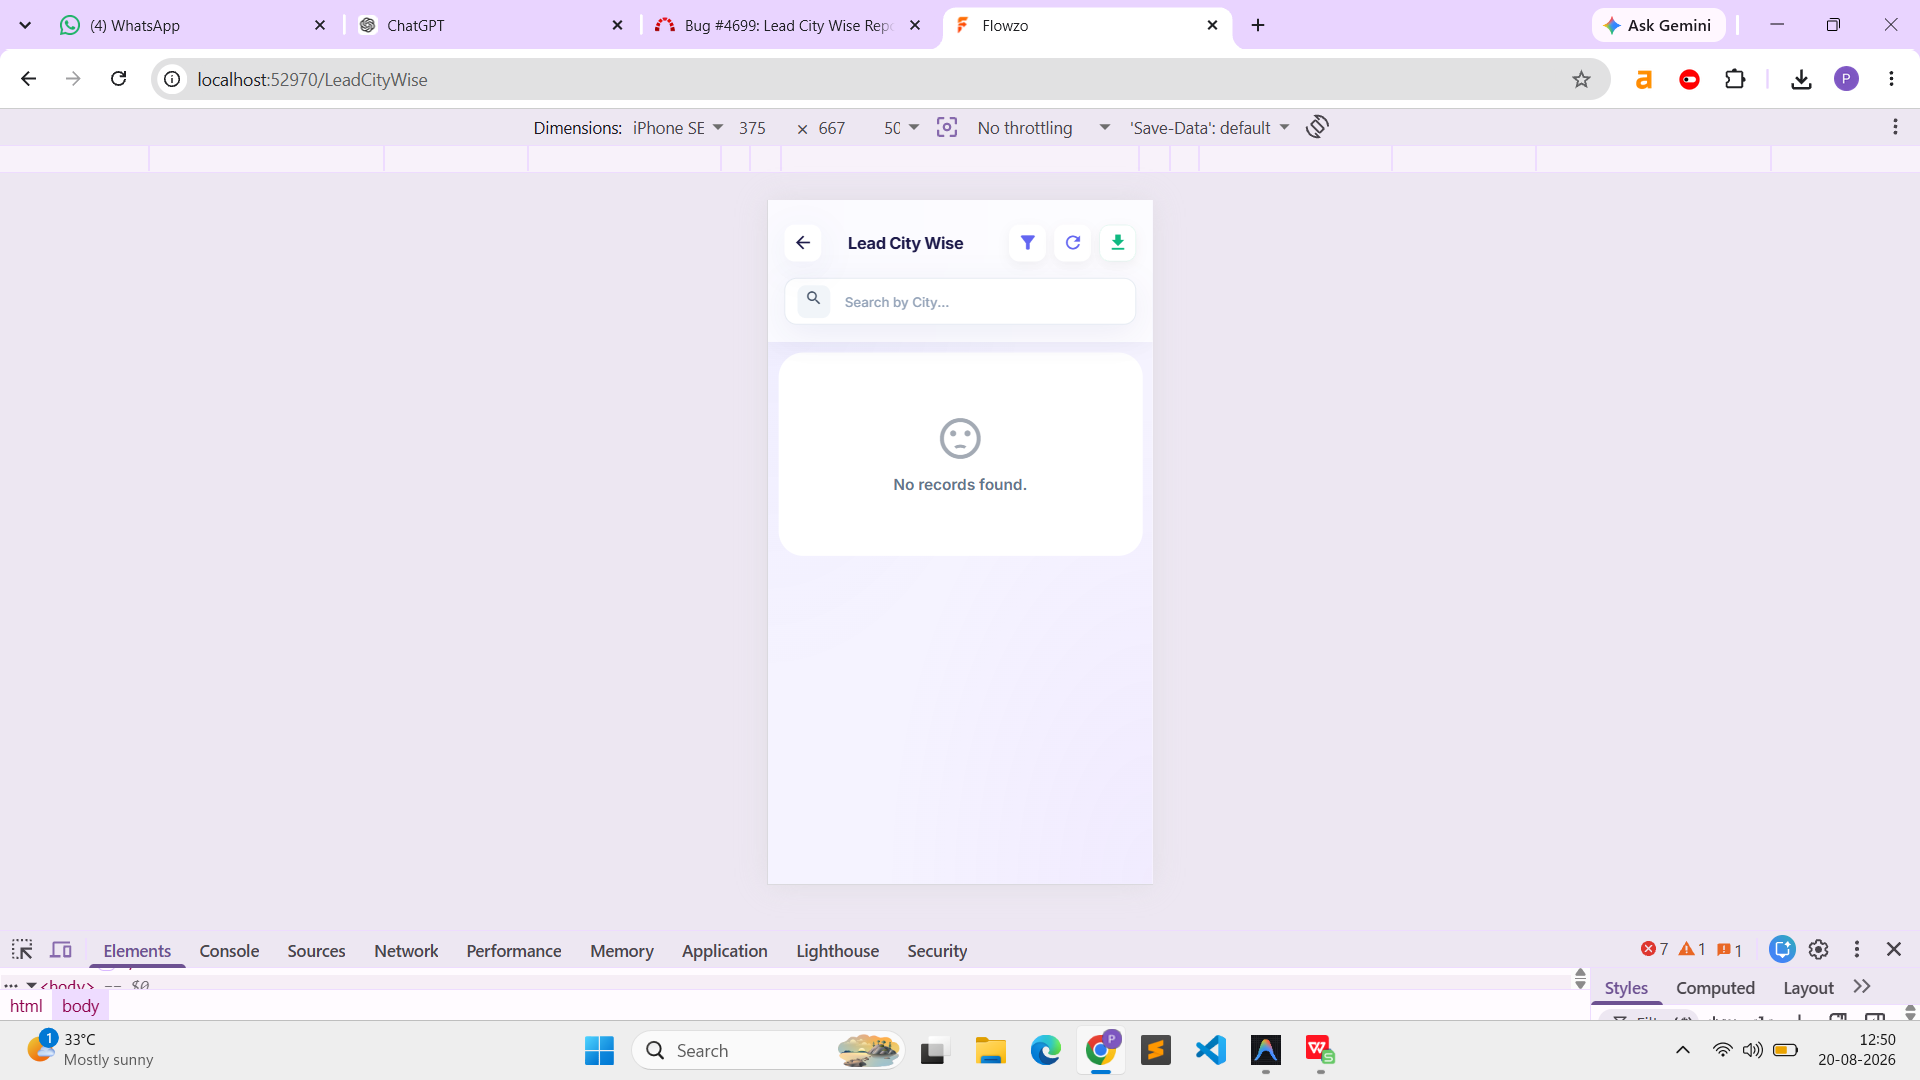Image resolution: width=1920 pixels, height=1080 pixels.
Task: Close the DevTools panel
Action: (x=1894, y=949)
